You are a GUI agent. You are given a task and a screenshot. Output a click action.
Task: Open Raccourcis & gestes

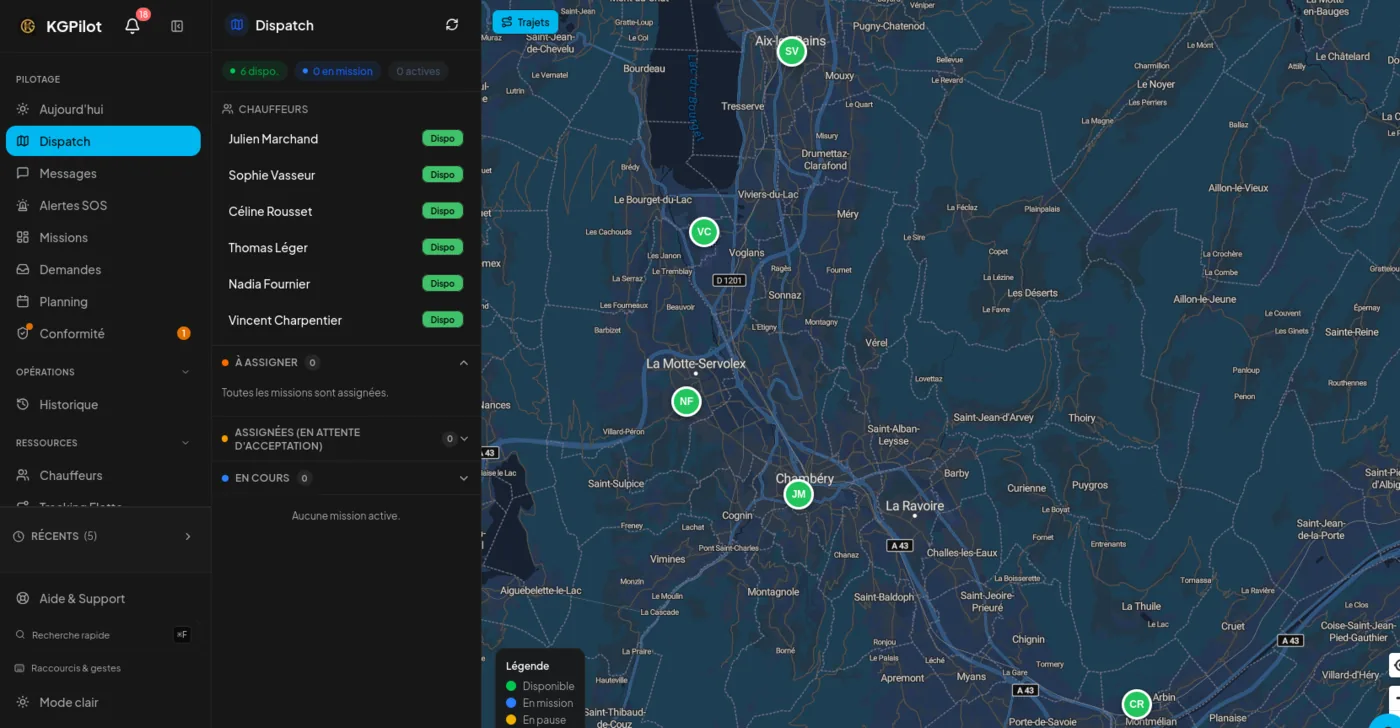103,668
